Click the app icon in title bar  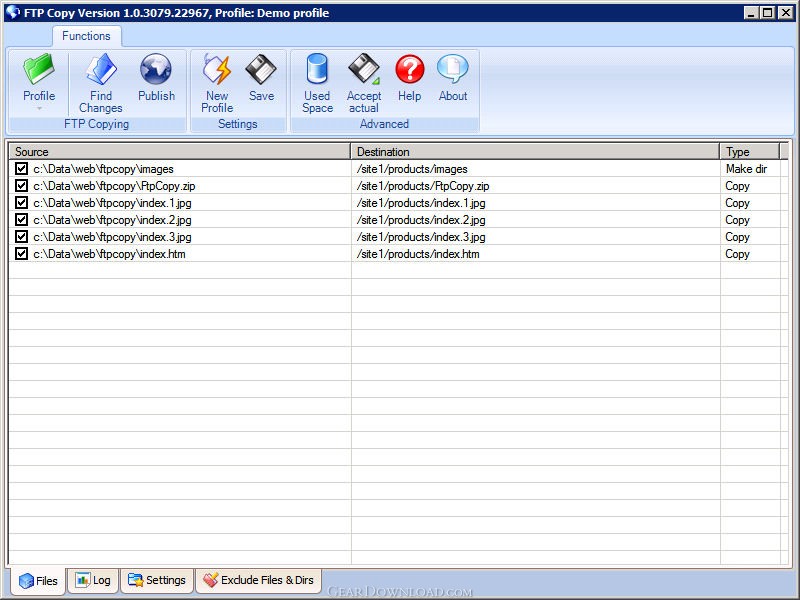coord(13,12)
